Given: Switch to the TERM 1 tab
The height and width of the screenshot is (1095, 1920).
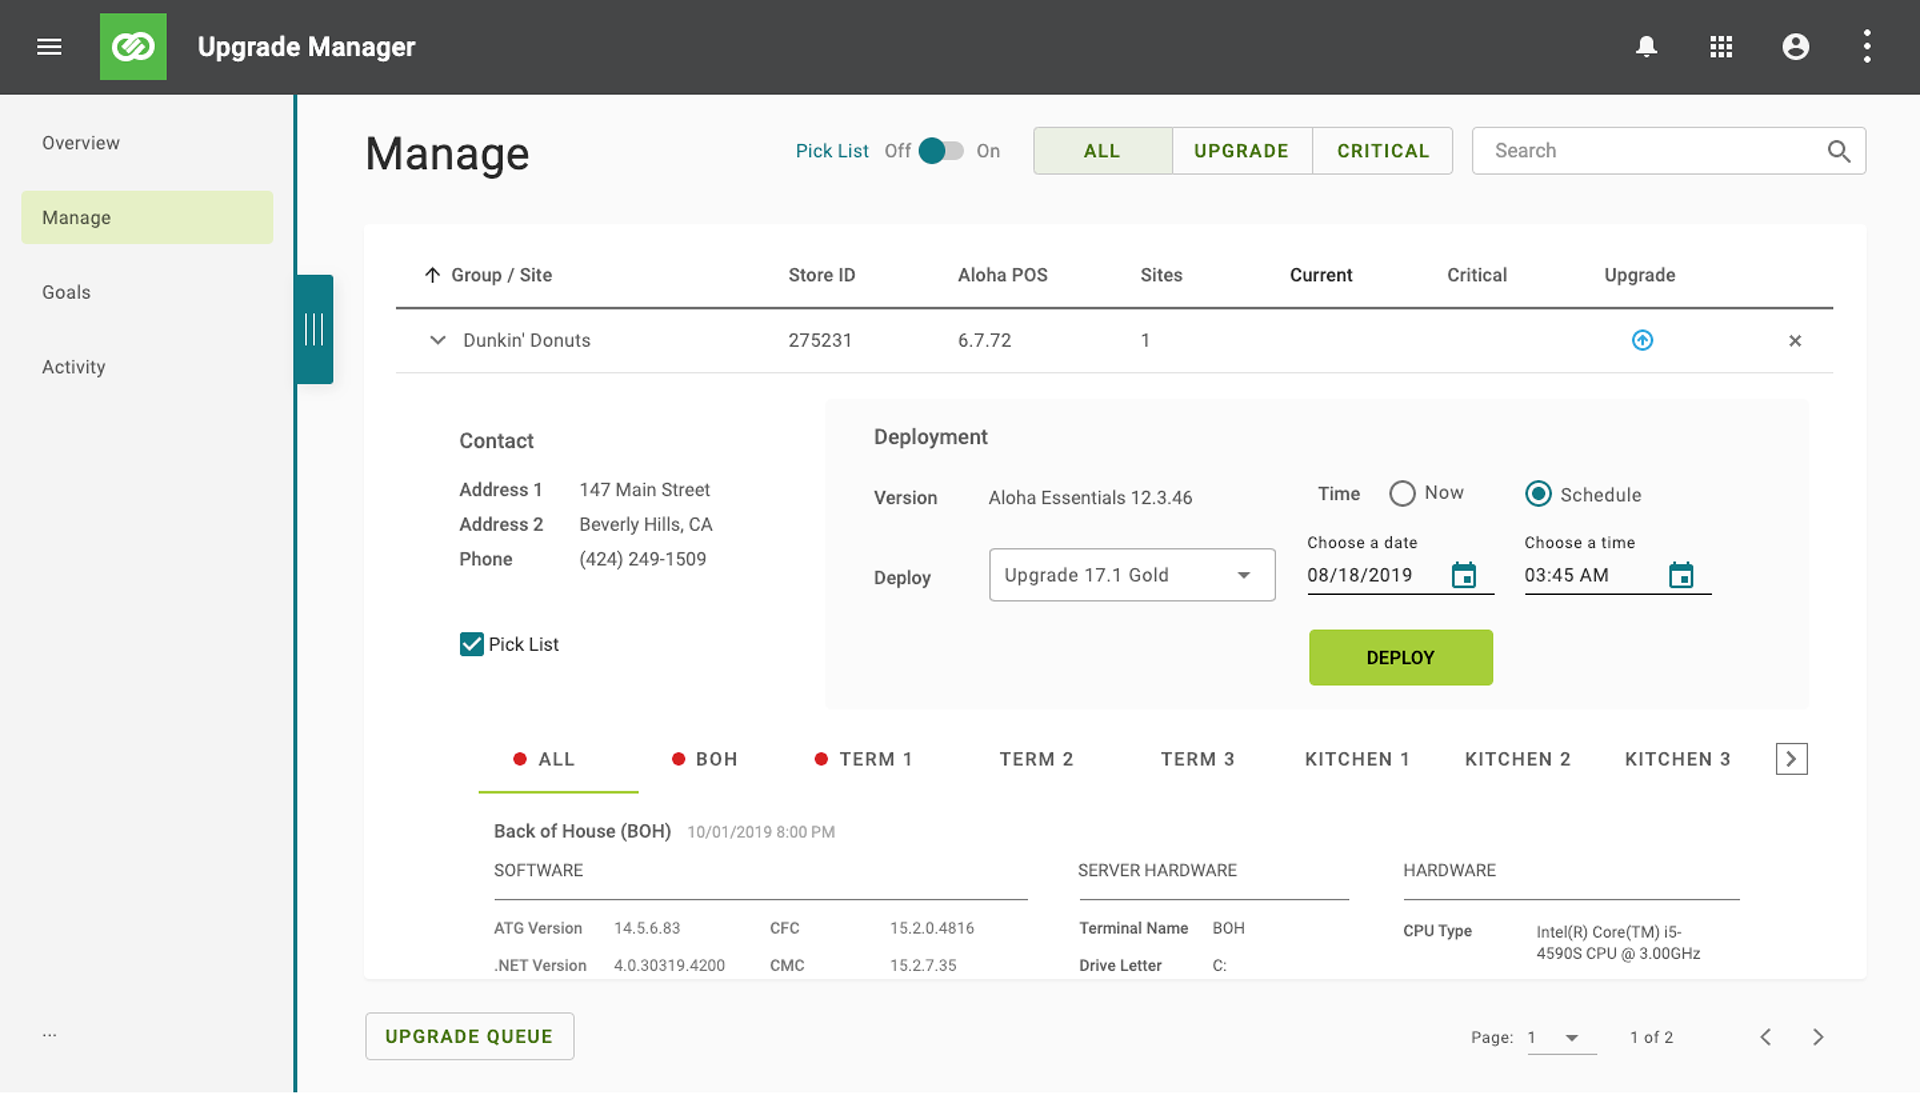Looking at the screenshot, I should (864, 760).
